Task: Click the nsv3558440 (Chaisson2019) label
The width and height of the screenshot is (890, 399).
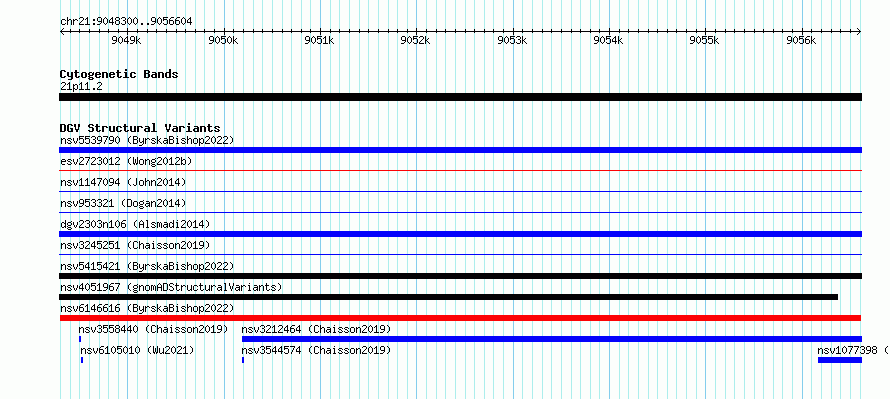Action: point(153,329)
